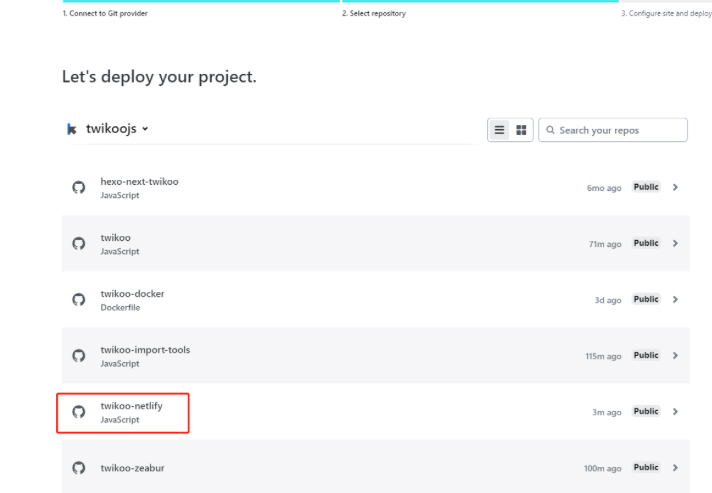
Task: Open chevron arrow for twikoo-docker row
Action: point(675,300)
